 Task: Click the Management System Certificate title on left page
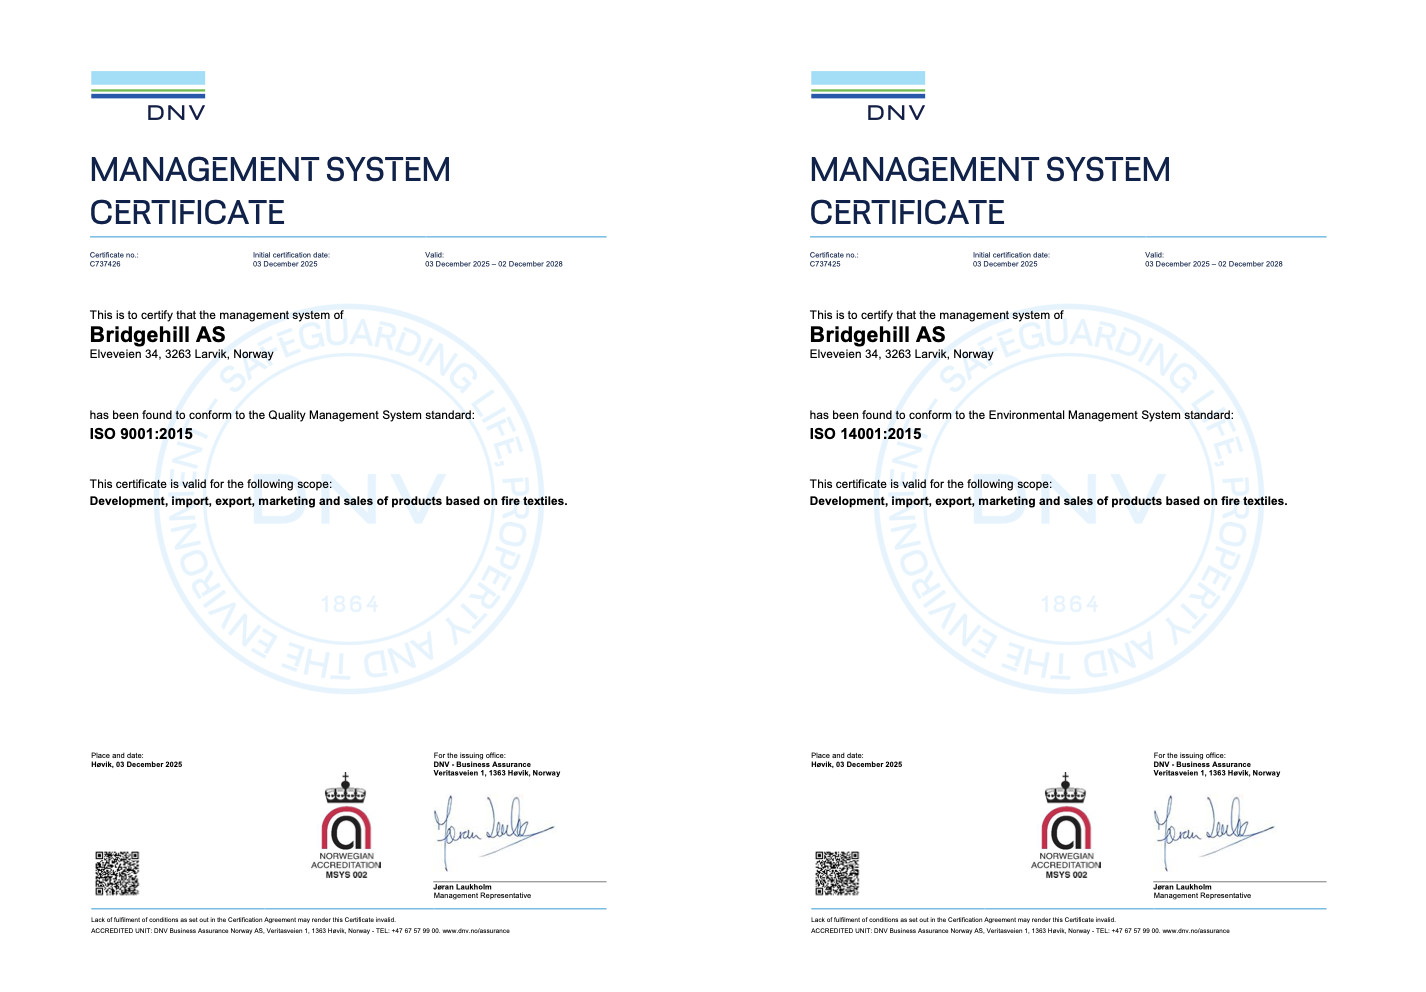click(270, 191)
